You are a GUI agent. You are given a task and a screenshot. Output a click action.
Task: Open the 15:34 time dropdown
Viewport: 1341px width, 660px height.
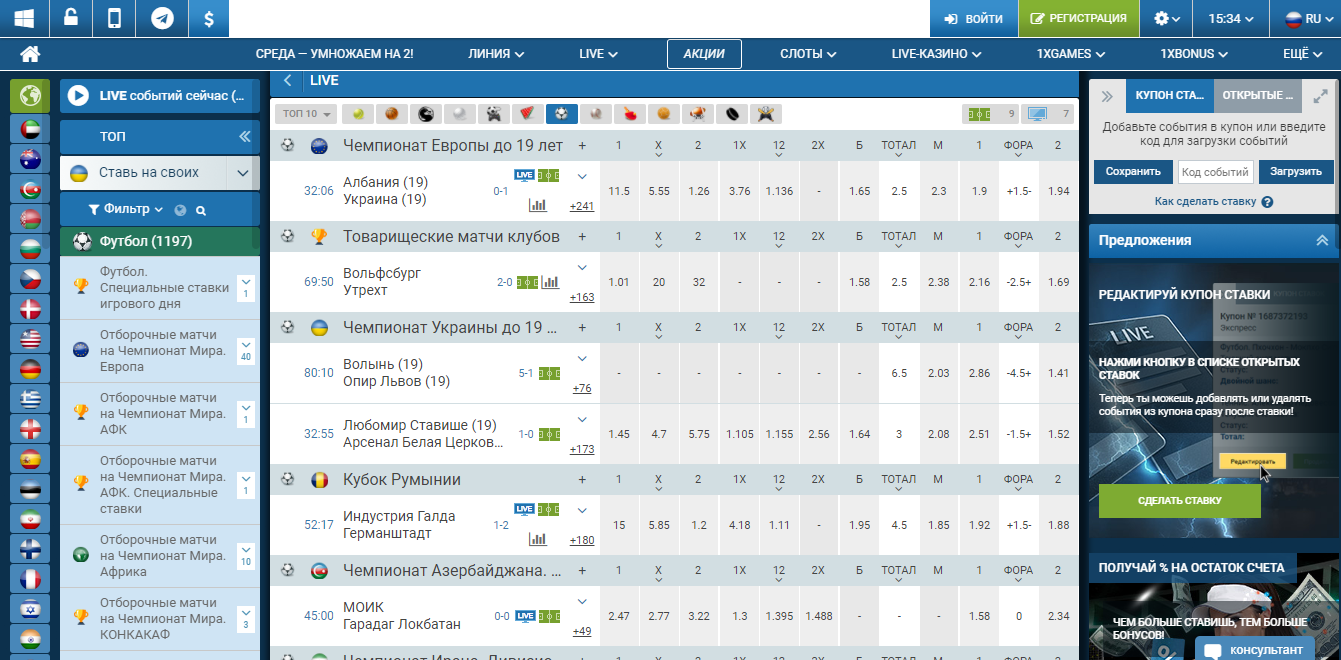point(1231,18)
